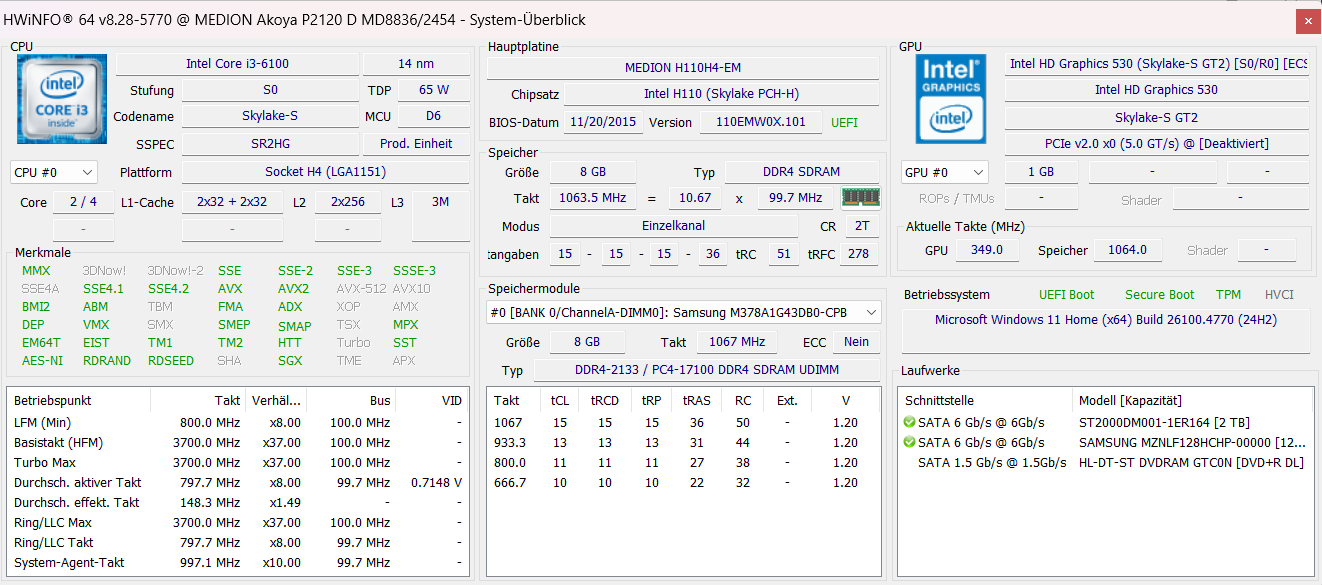Click the green UEFI label beside BIOS version

point(844,122)
